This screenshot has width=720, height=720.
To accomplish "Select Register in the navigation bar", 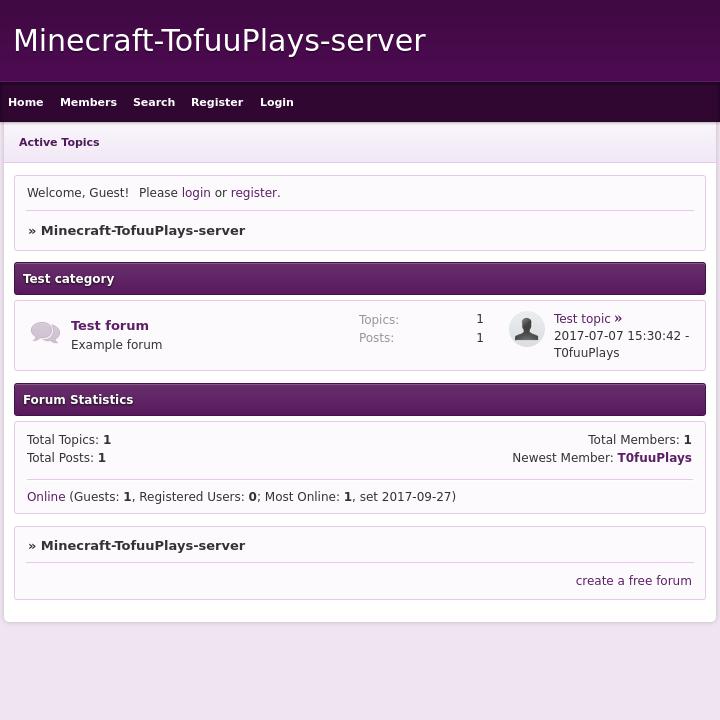I will (x=217, y=102).
